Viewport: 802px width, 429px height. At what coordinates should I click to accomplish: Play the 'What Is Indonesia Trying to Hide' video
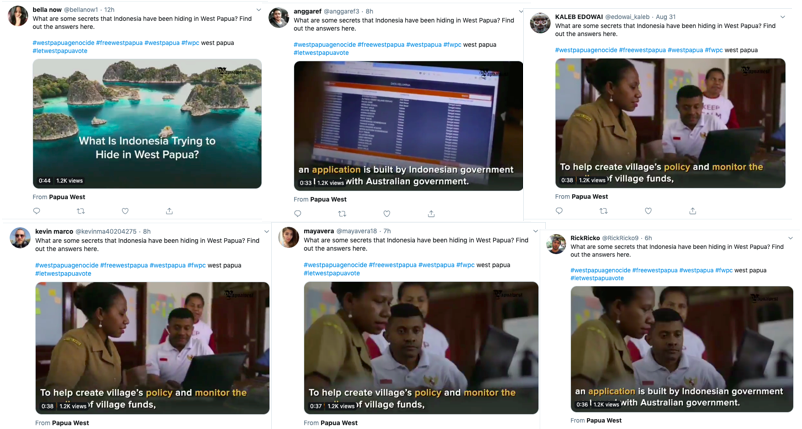pos(147,124)
